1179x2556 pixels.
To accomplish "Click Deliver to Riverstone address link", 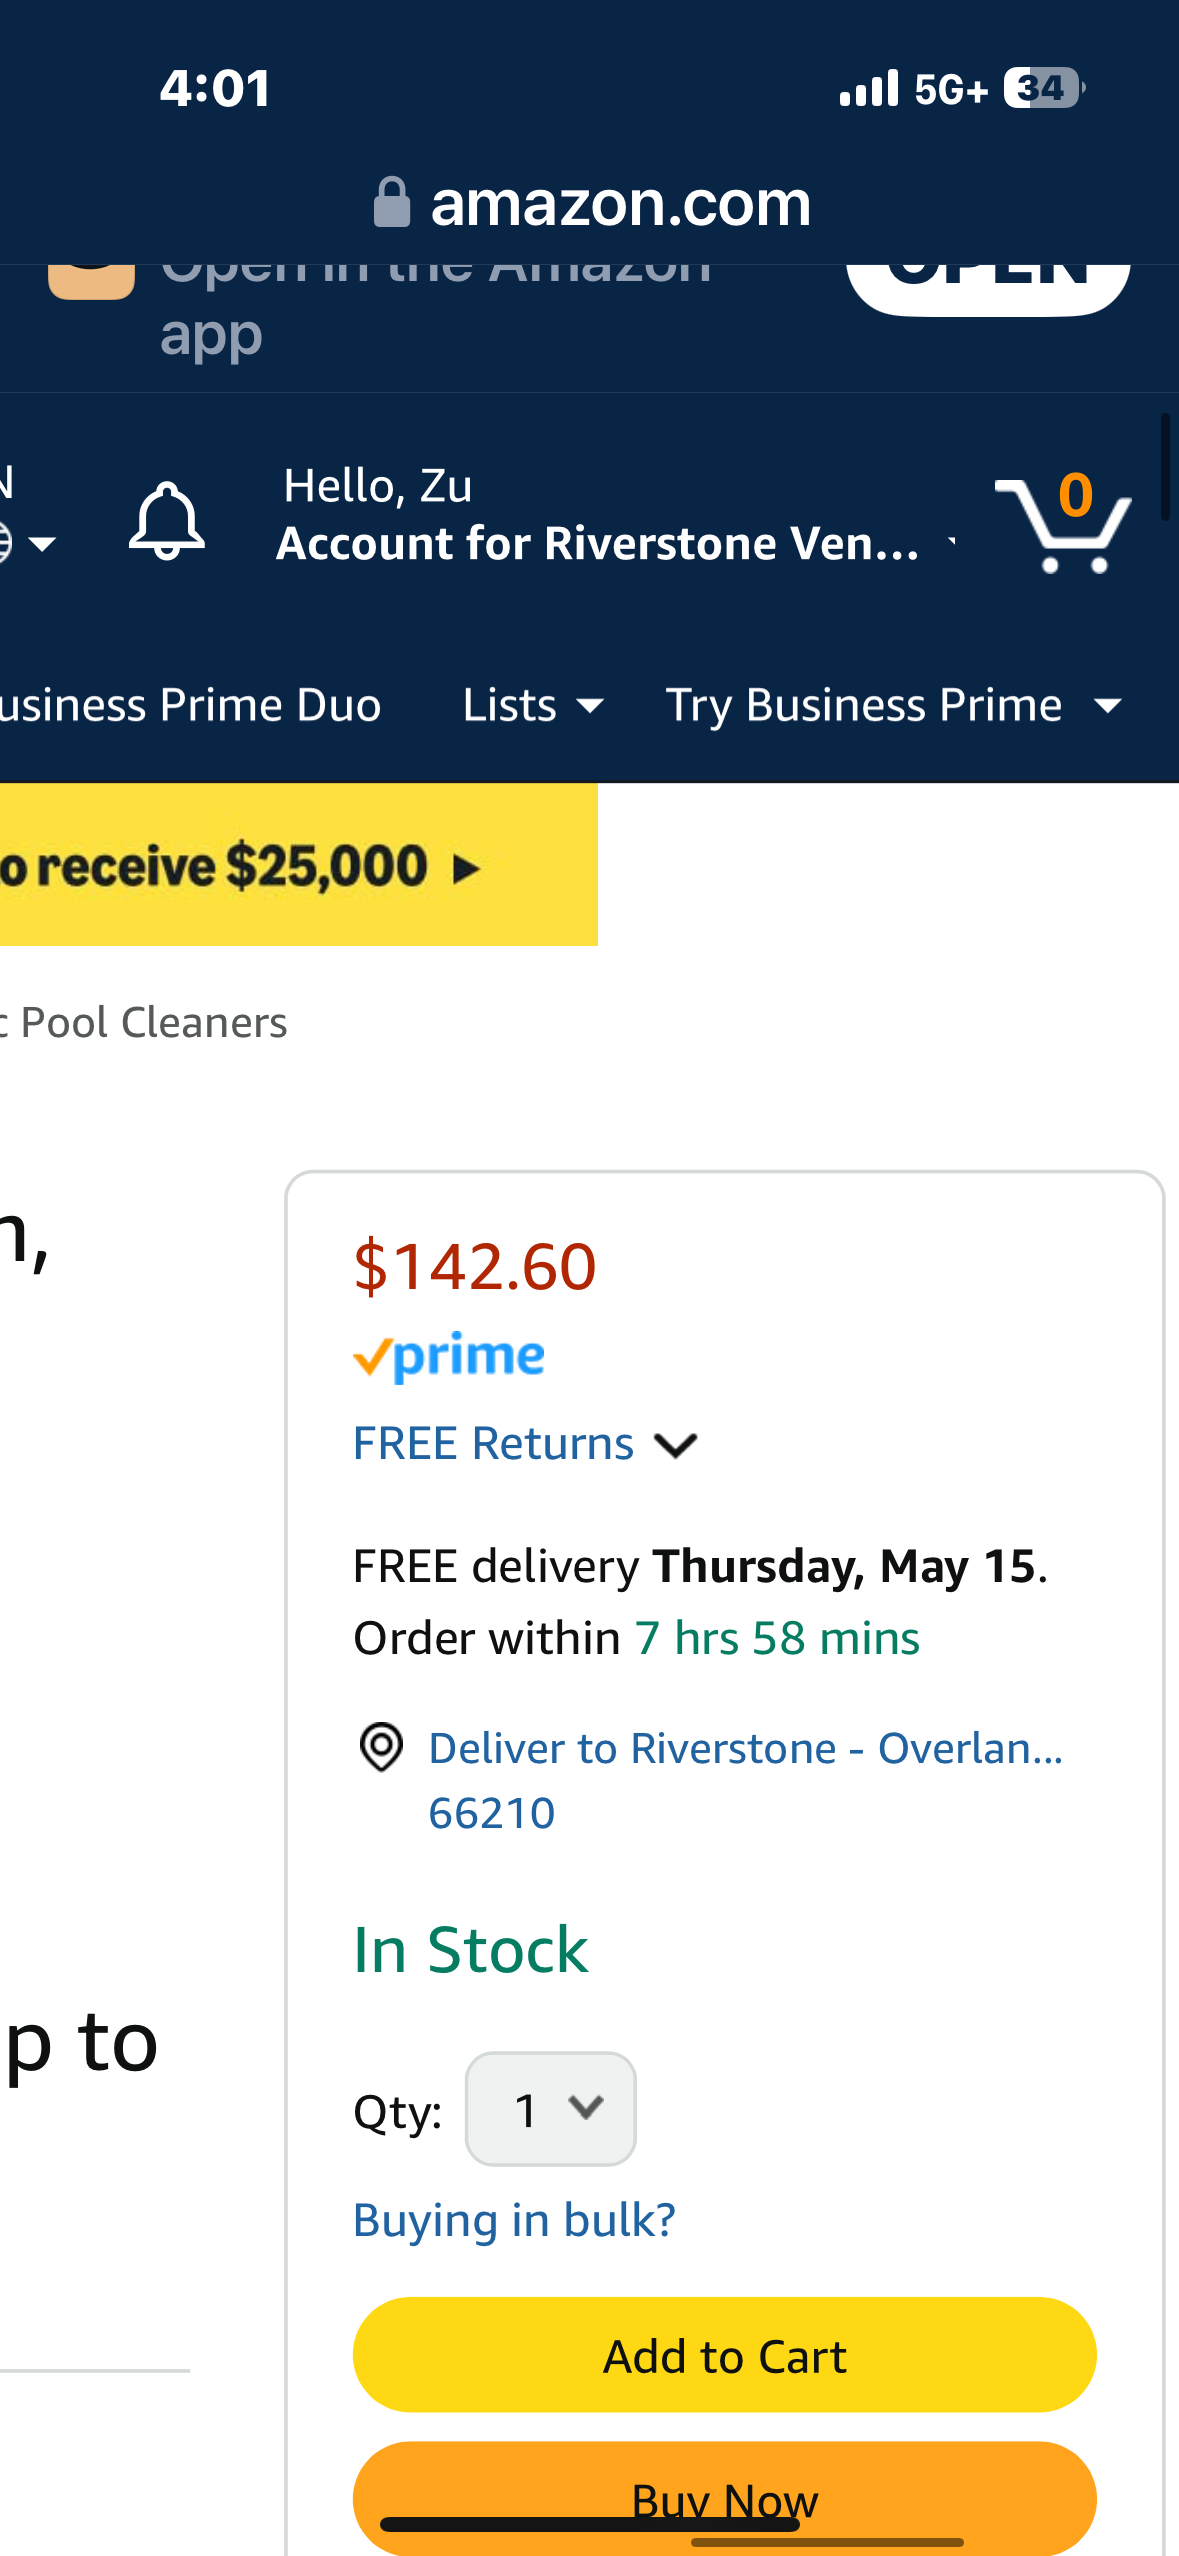I will click(746, 1780).
